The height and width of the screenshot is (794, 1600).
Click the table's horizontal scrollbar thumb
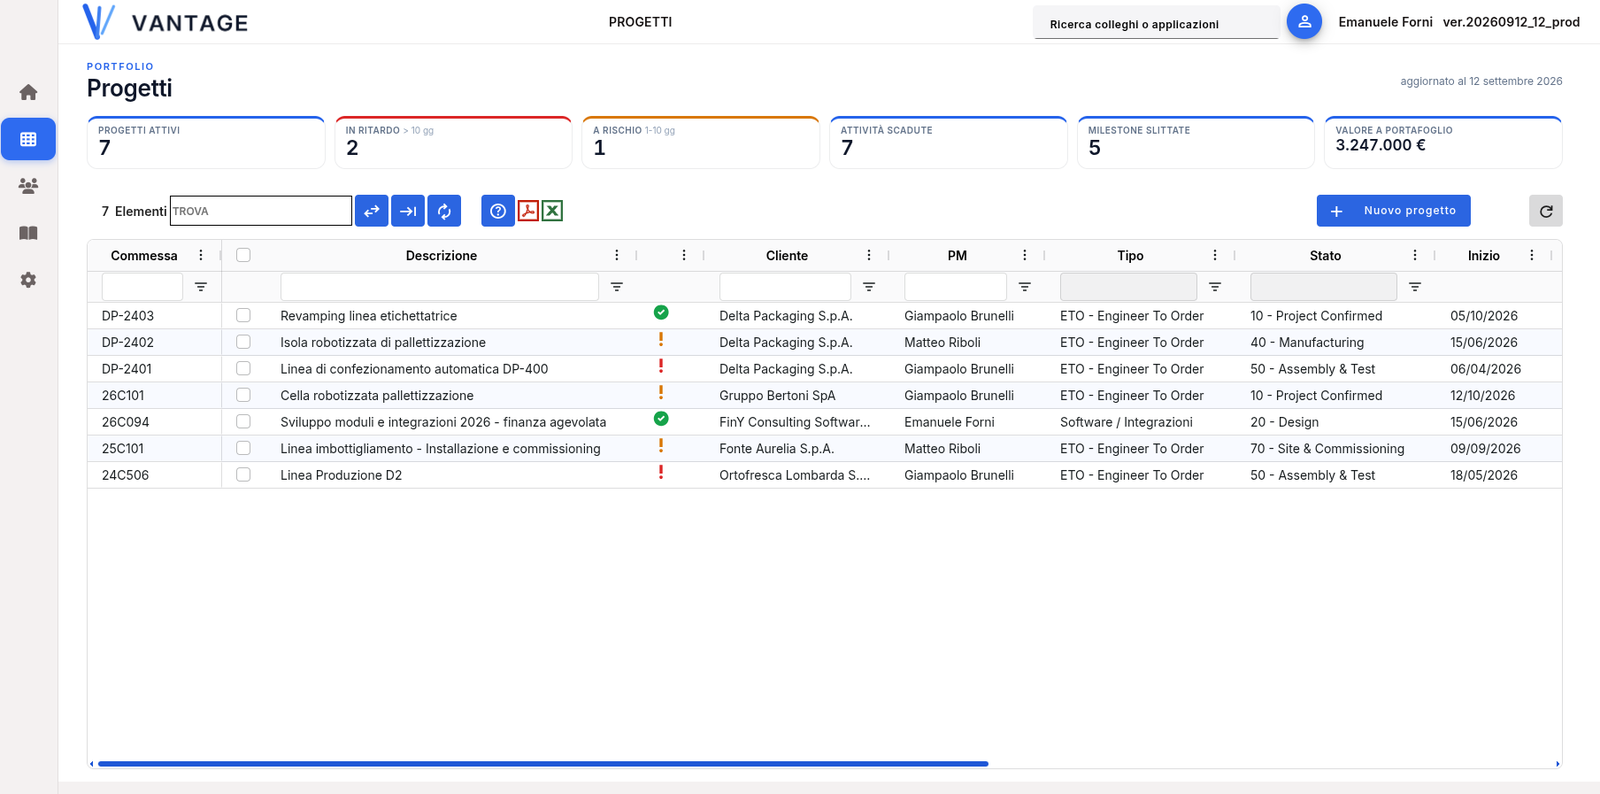tap(543, 764)
